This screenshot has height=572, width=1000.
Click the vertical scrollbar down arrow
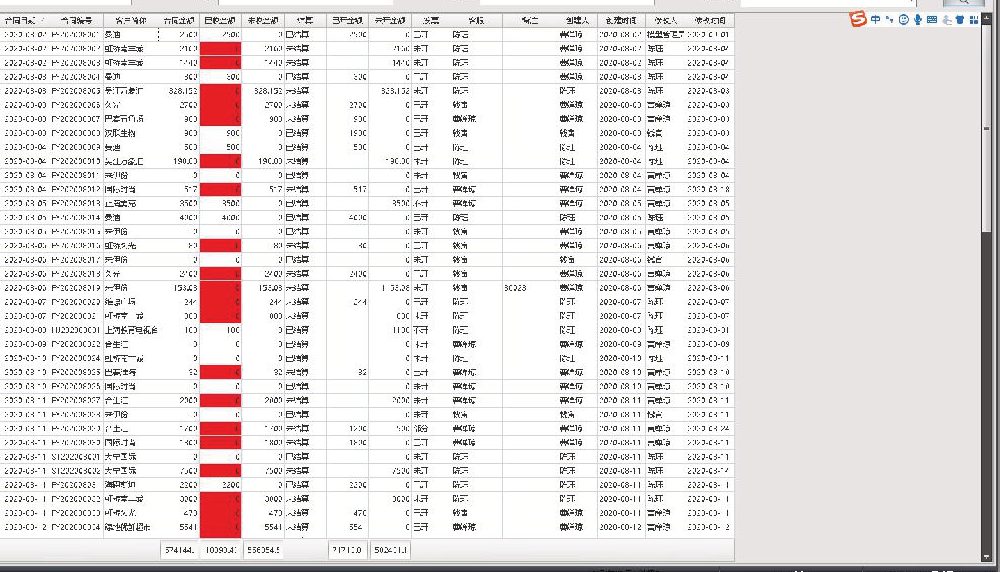pos(987,557)
